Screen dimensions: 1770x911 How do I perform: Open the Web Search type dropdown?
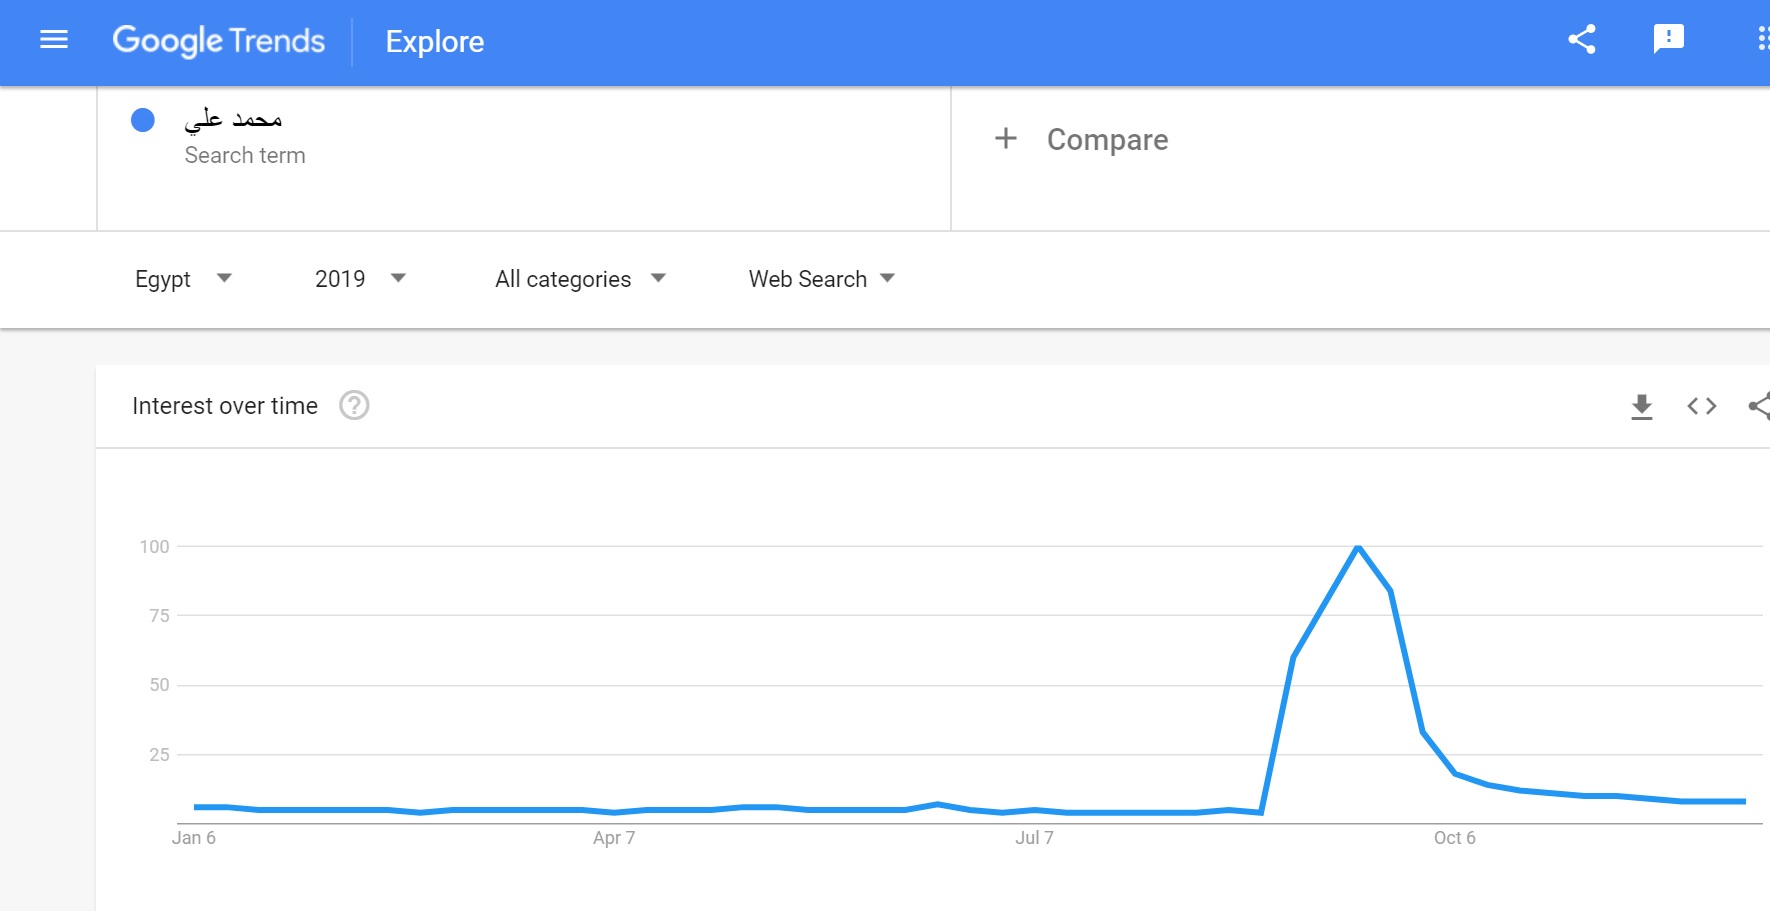[822, 279]
